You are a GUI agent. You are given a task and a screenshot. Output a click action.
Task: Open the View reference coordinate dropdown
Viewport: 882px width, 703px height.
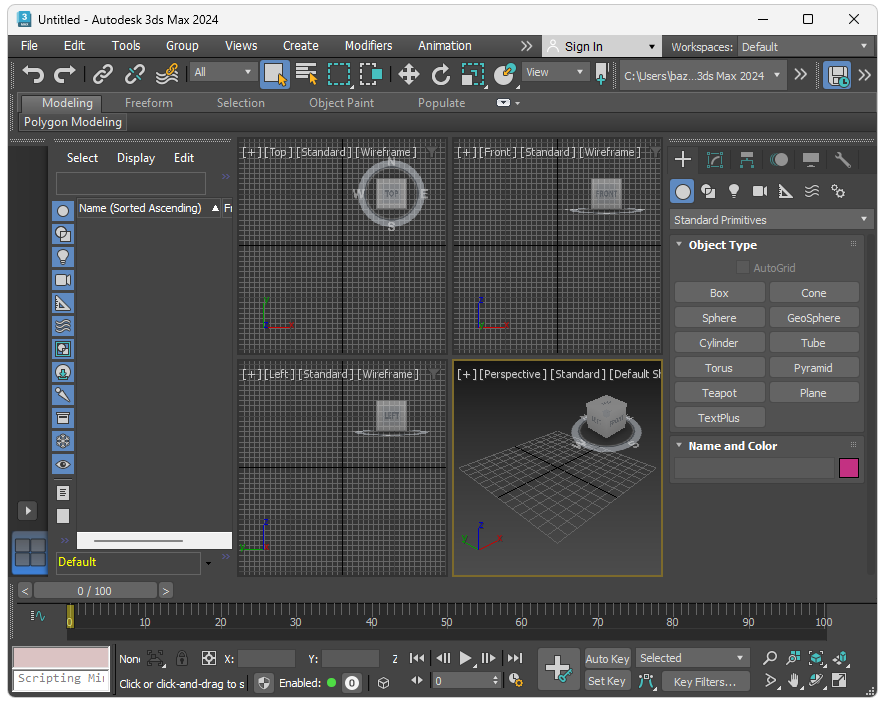coord(555,72)
